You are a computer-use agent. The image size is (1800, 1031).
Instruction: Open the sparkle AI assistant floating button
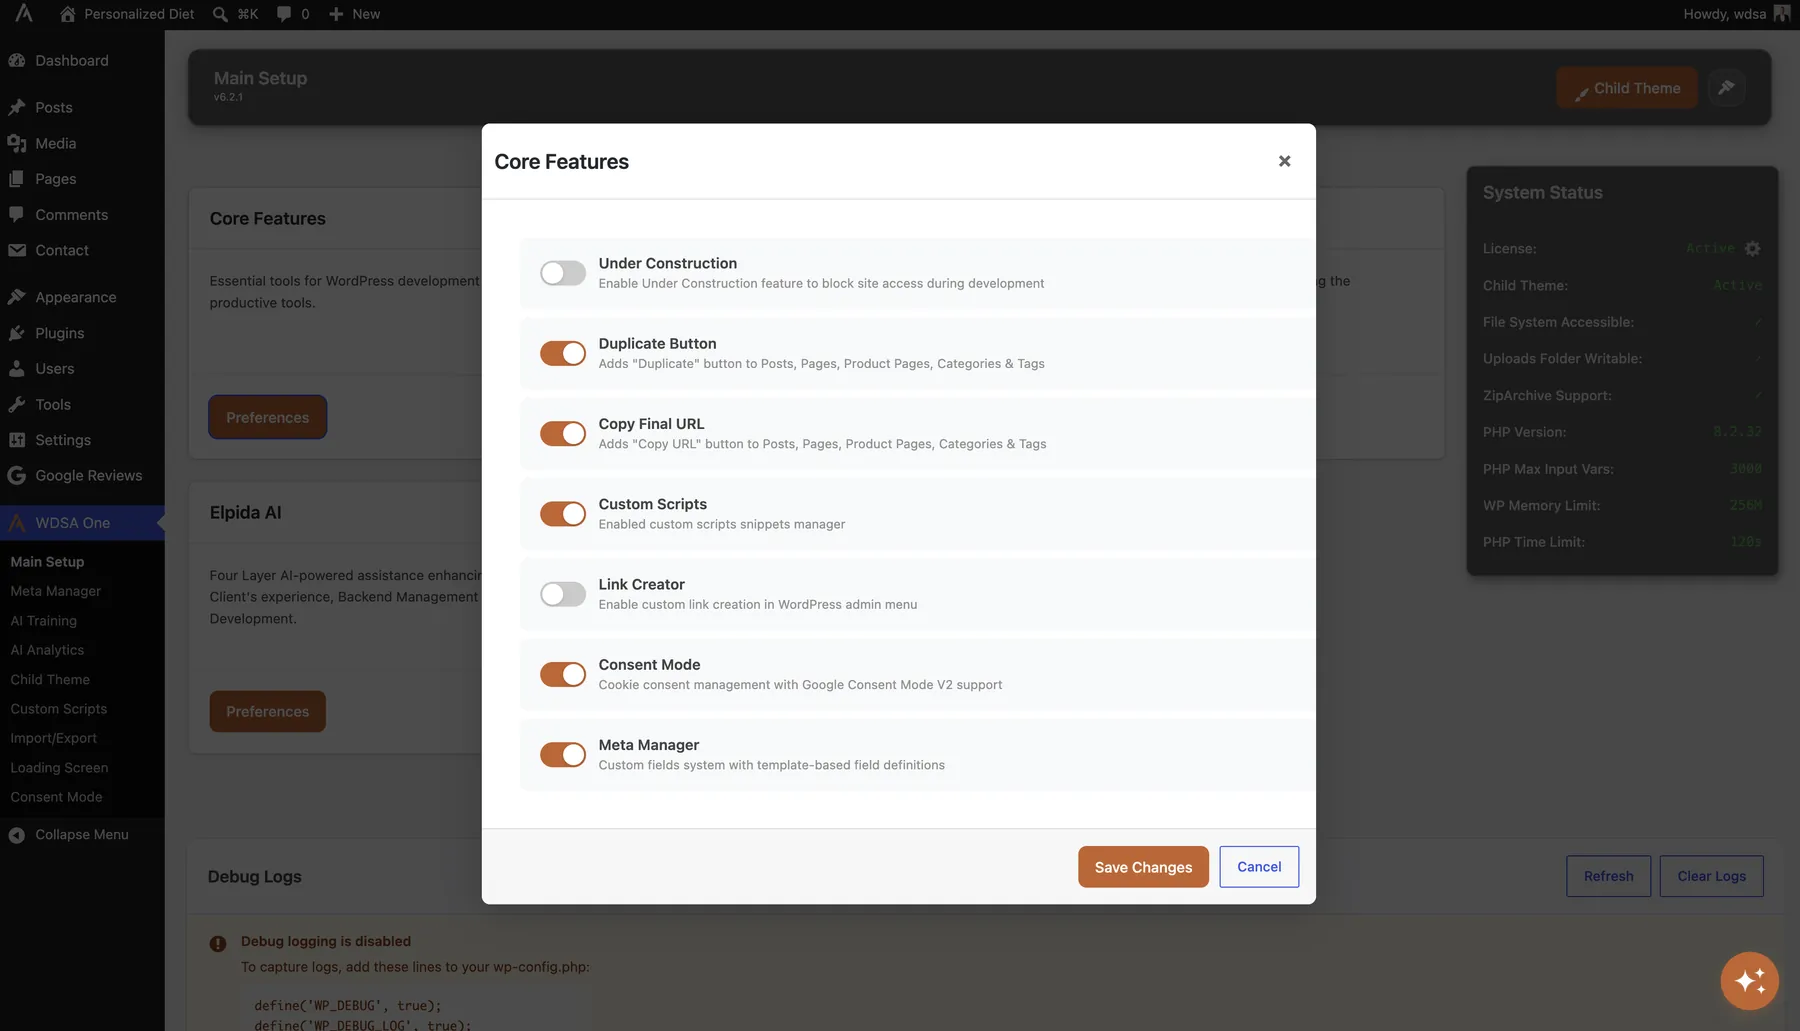coord(1750,981)
